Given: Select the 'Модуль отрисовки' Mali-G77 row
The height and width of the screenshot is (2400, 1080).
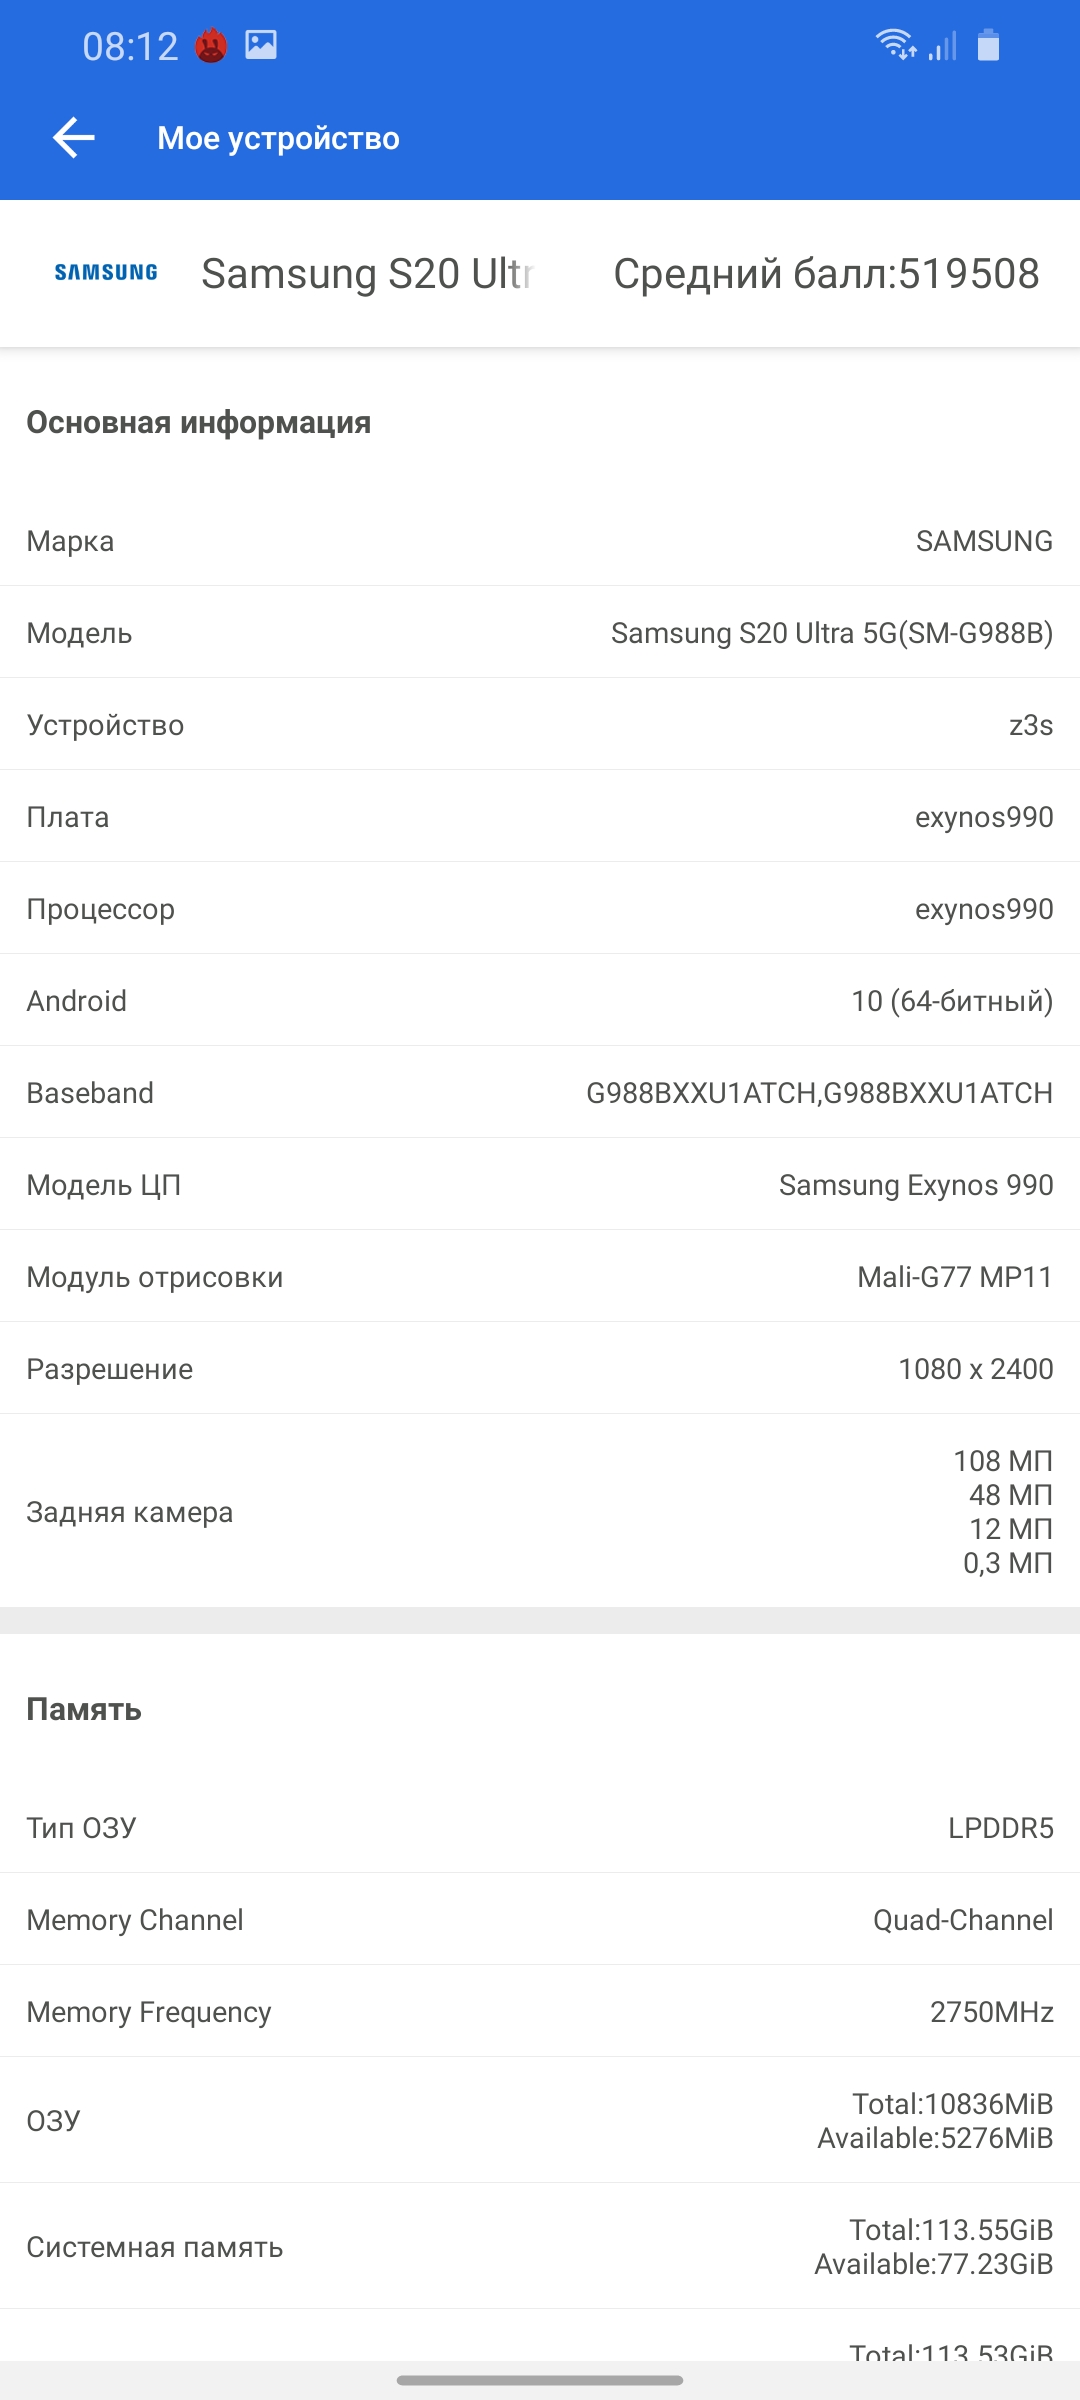Looking at the screenshot, I should tap(540, 1277).
